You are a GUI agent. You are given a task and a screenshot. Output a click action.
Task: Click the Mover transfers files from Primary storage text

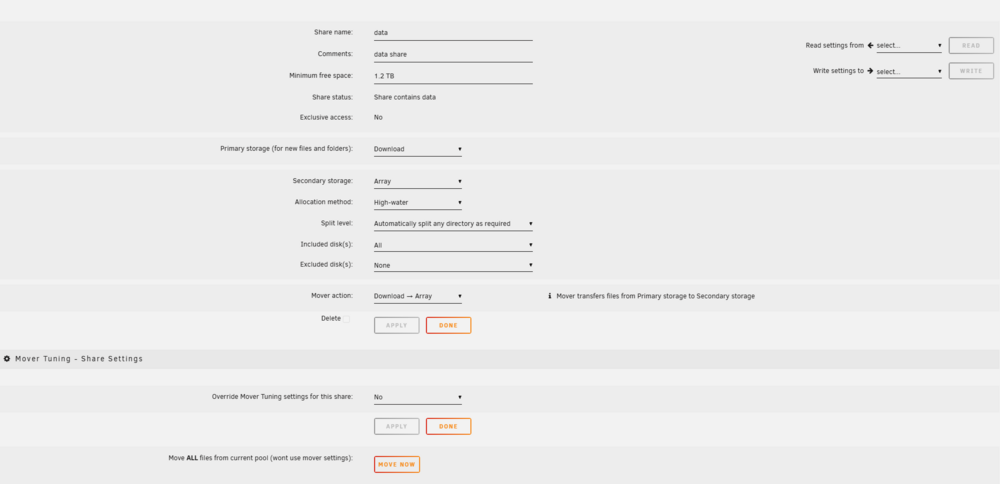[656, 296]
